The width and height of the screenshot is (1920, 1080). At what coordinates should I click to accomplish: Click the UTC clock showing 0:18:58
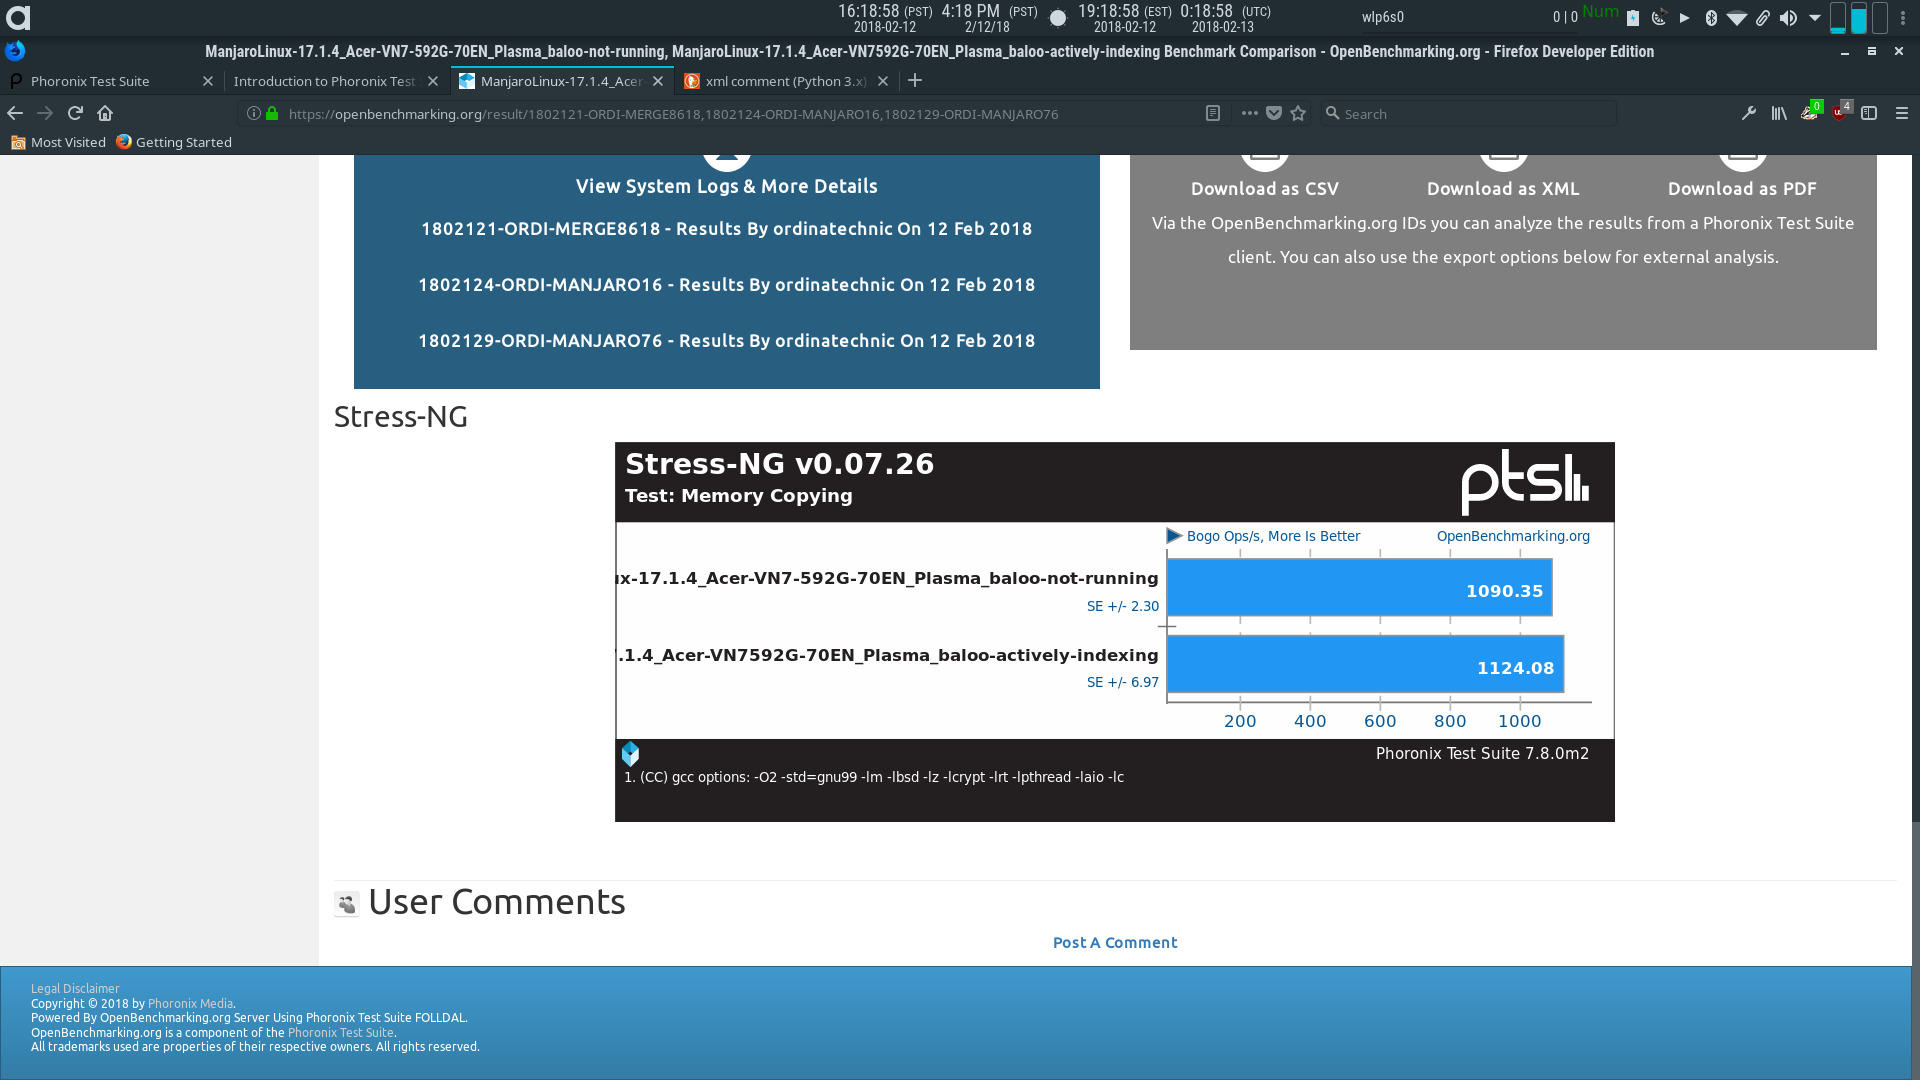click(1225, 18)
